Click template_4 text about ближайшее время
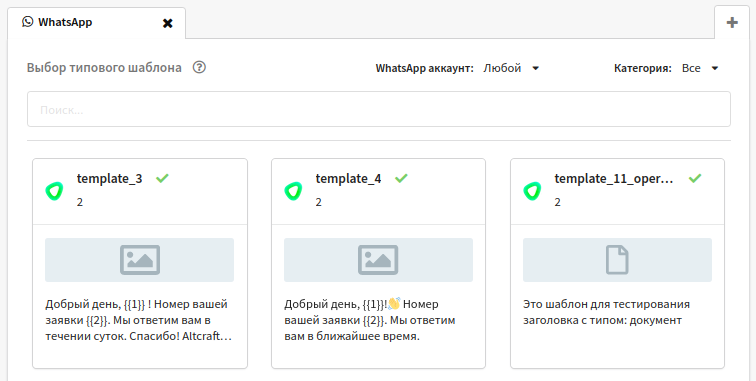The height and width of the screenshot is (381, 756). (370, 320)
